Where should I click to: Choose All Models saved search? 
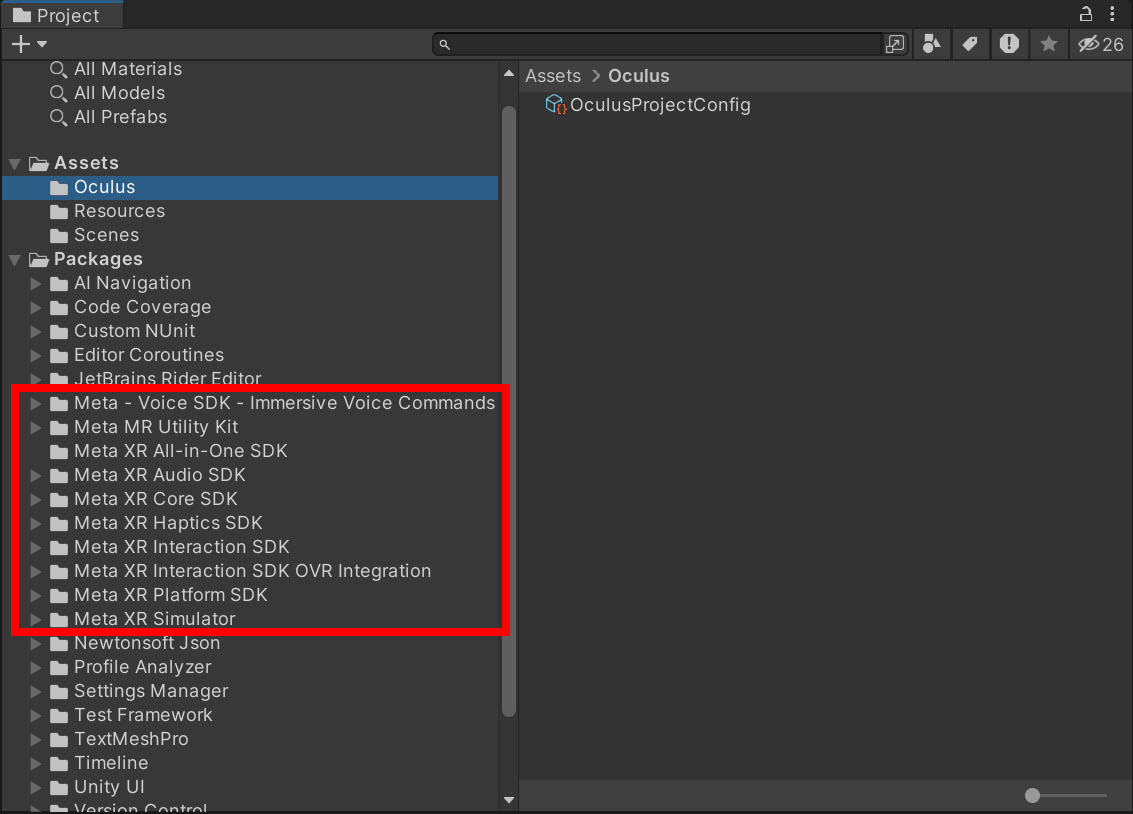119,92
